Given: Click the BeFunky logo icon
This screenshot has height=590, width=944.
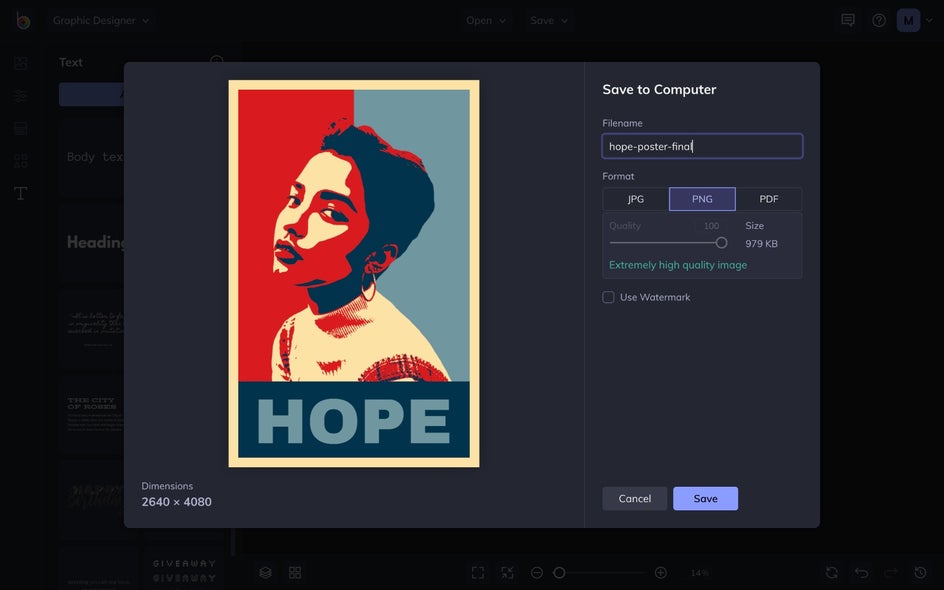Looking at the screenshot, I should (23, 20).
